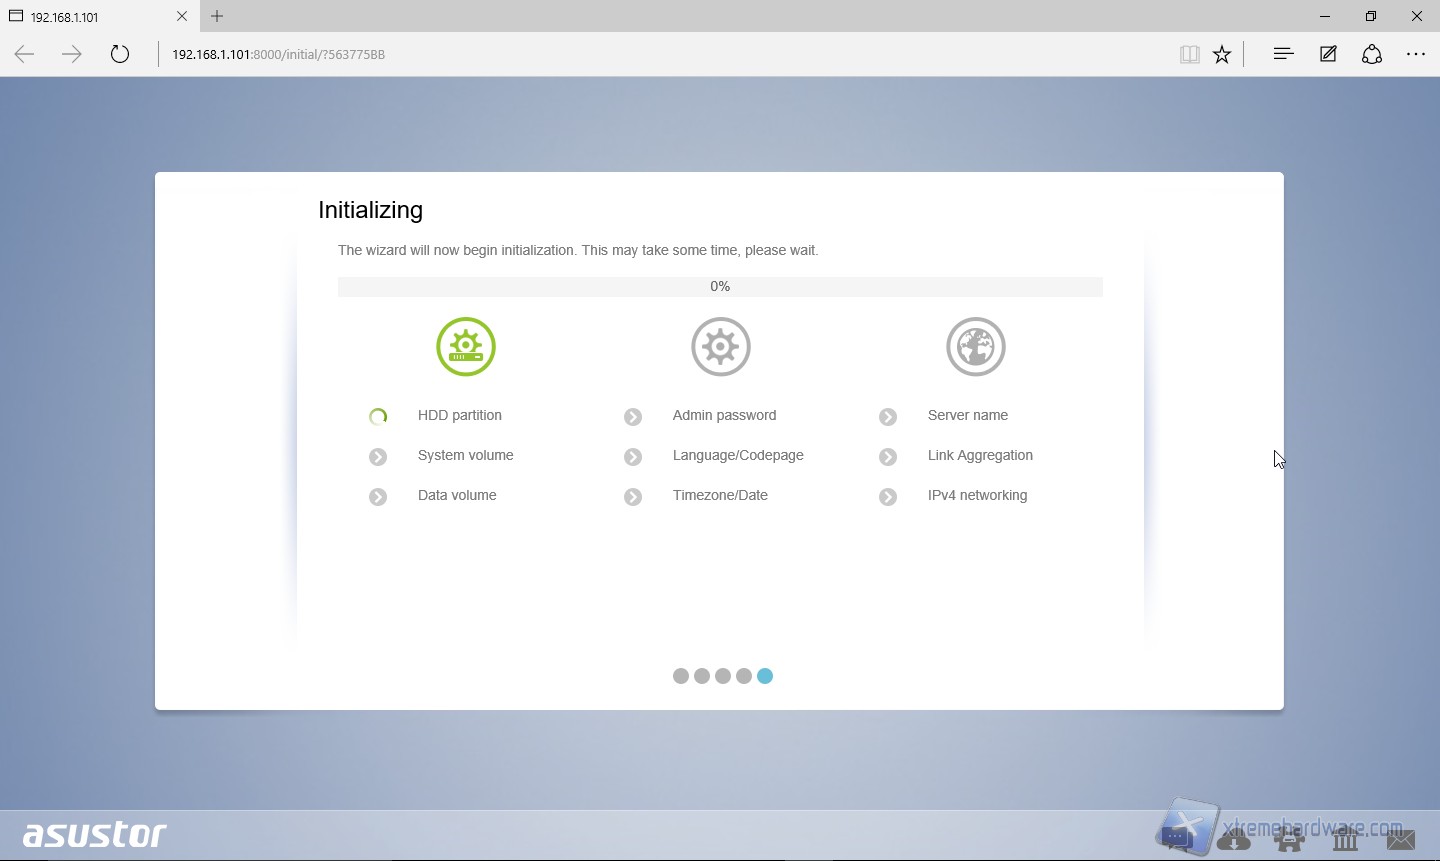Viewport: 1440px width, 861px height.
Task: Click the arrow icon beside Server name
Action: pyautogui.click(x=888, y=417)
